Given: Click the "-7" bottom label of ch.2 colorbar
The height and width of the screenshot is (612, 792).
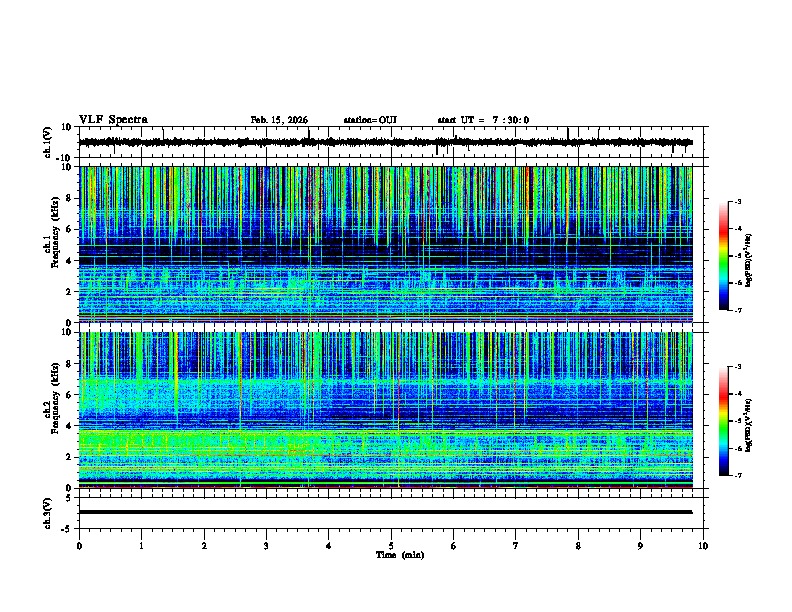Looking at the screenshot, I should click(738, 475).
